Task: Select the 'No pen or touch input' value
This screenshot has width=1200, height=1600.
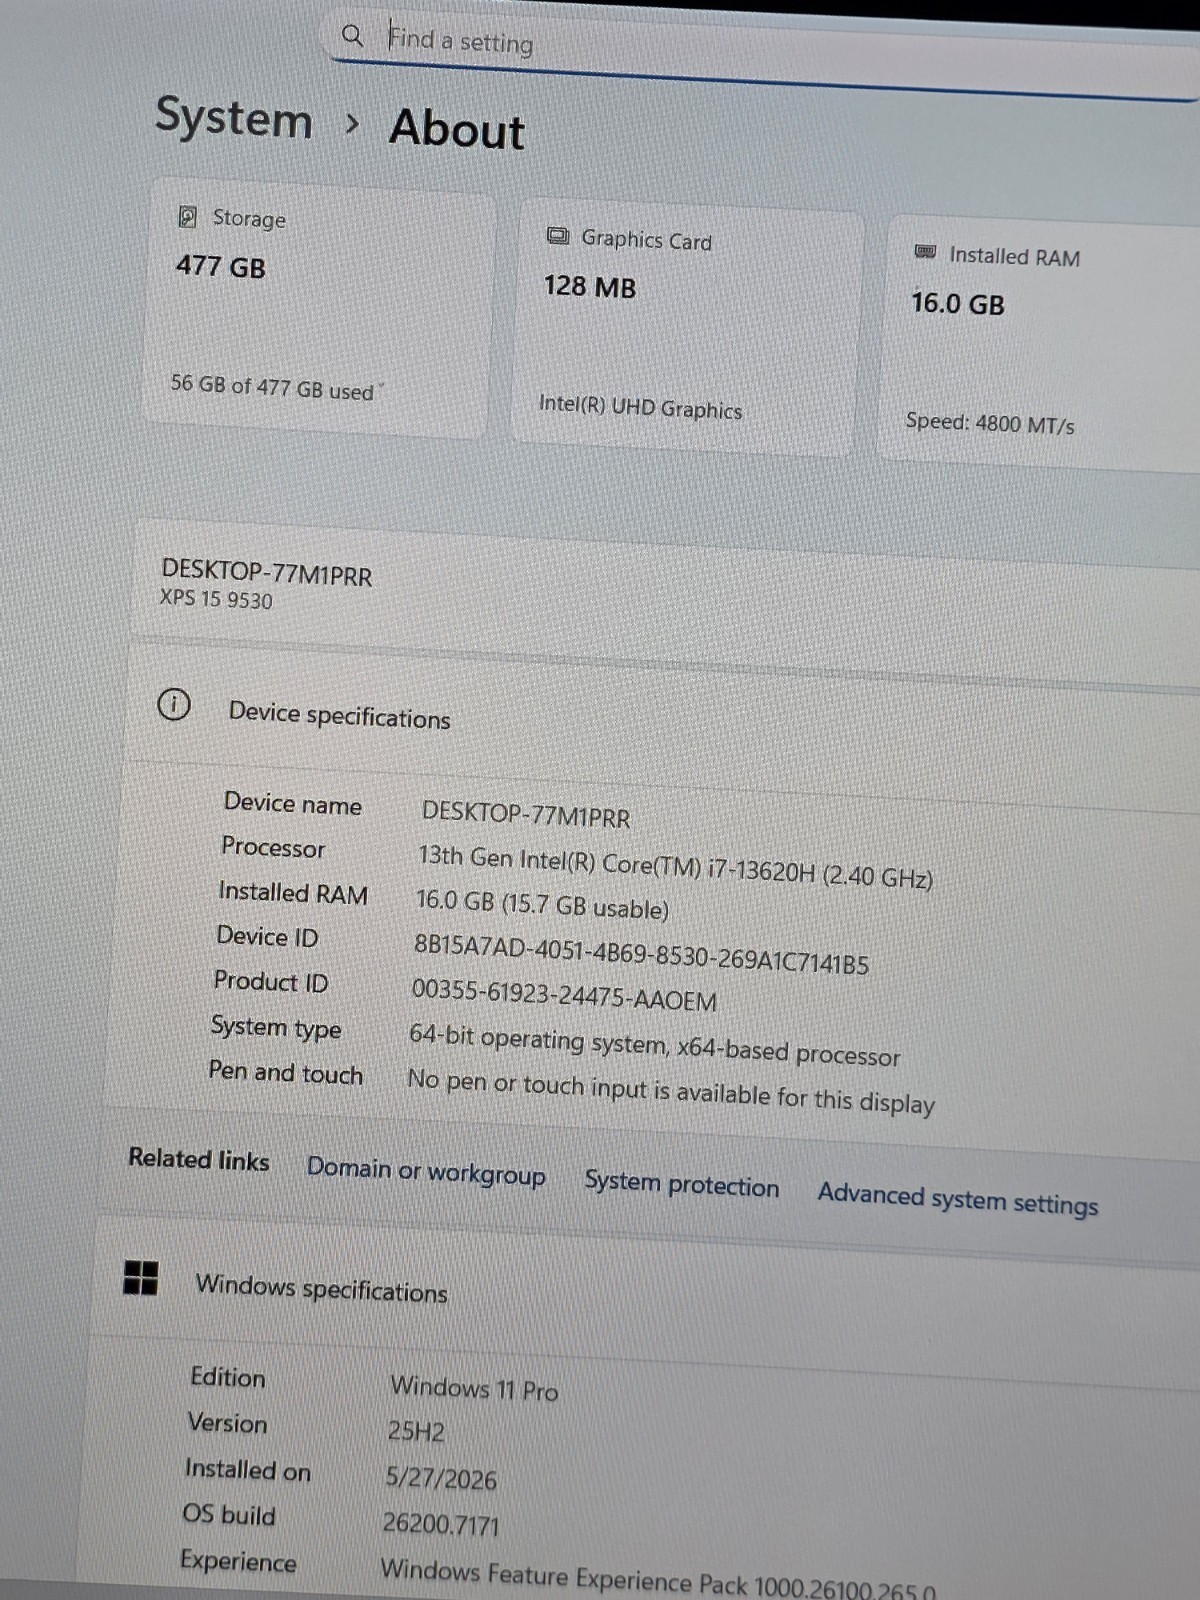Action: click(x=671, y=1091)
